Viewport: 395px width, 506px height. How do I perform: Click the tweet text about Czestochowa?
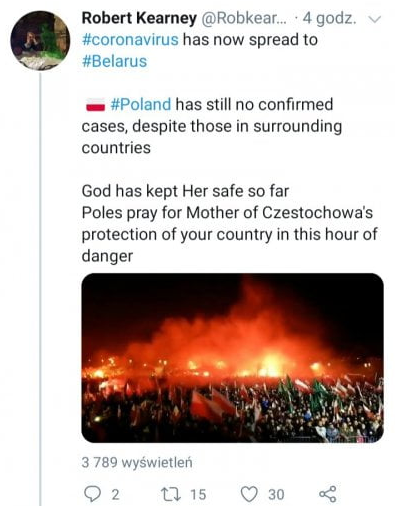point(229,223)
